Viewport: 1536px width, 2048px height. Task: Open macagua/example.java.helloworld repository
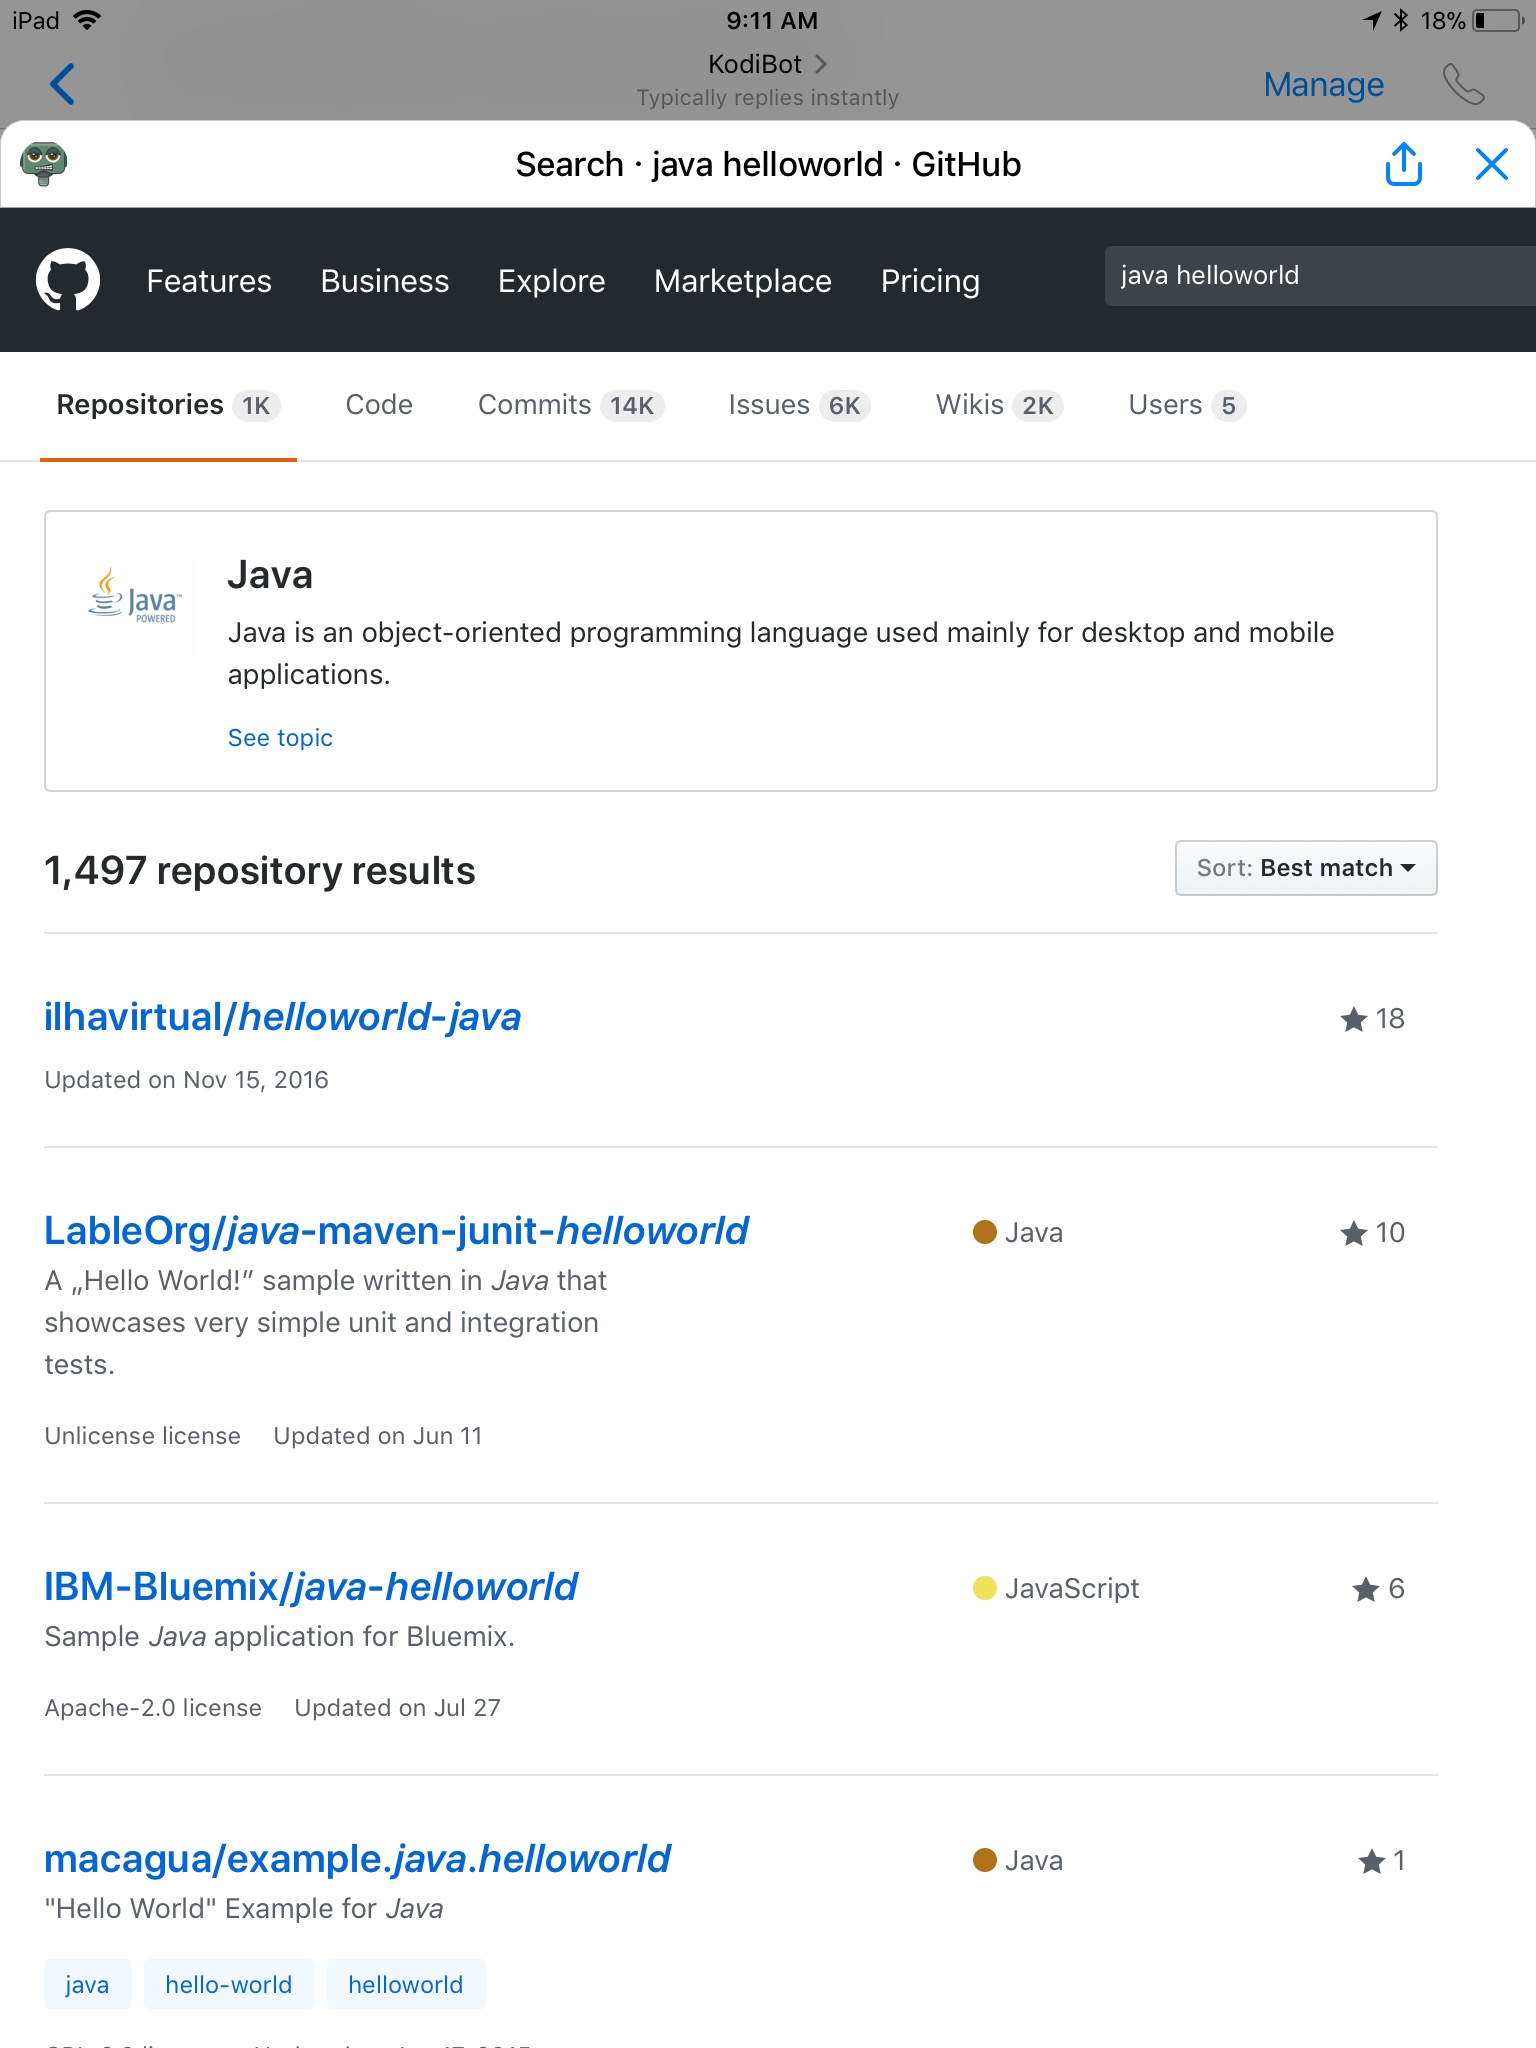(358, 1859)
